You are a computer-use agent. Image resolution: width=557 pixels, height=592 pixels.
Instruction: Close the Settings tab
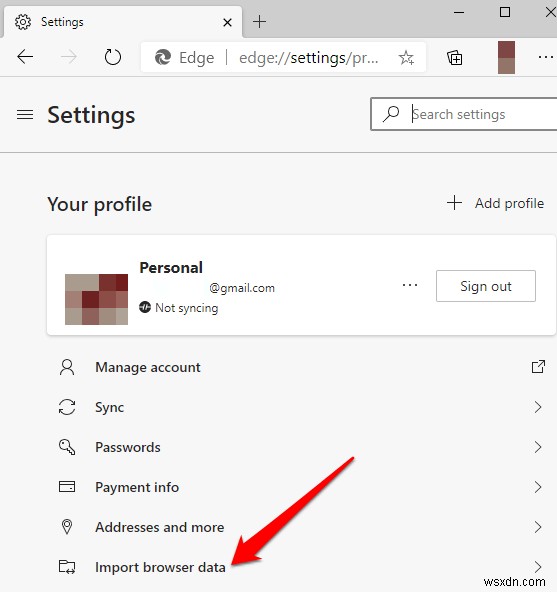tap(227, 23)
